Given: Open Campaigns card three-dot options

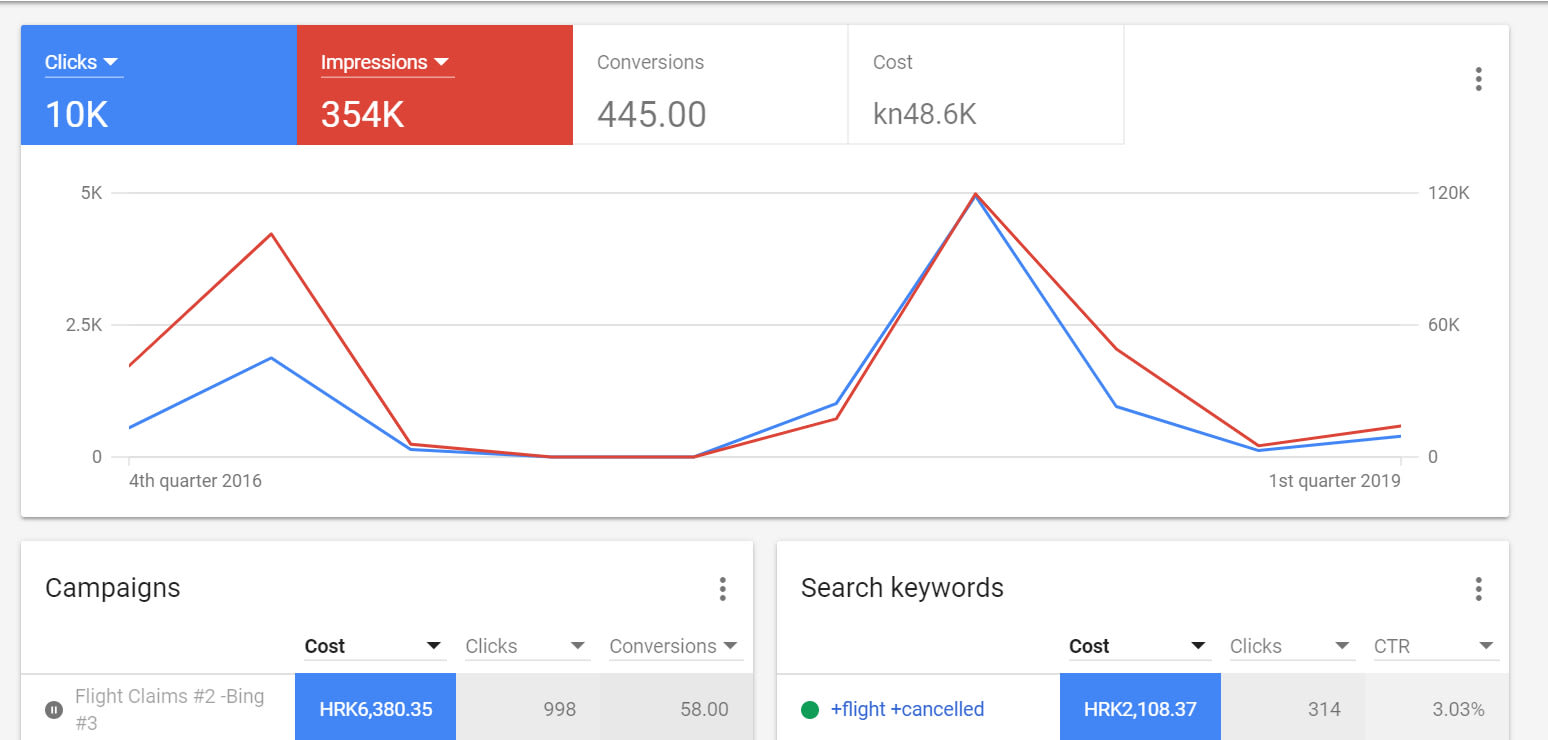Looking at the screenshot, I should (722, 589).
